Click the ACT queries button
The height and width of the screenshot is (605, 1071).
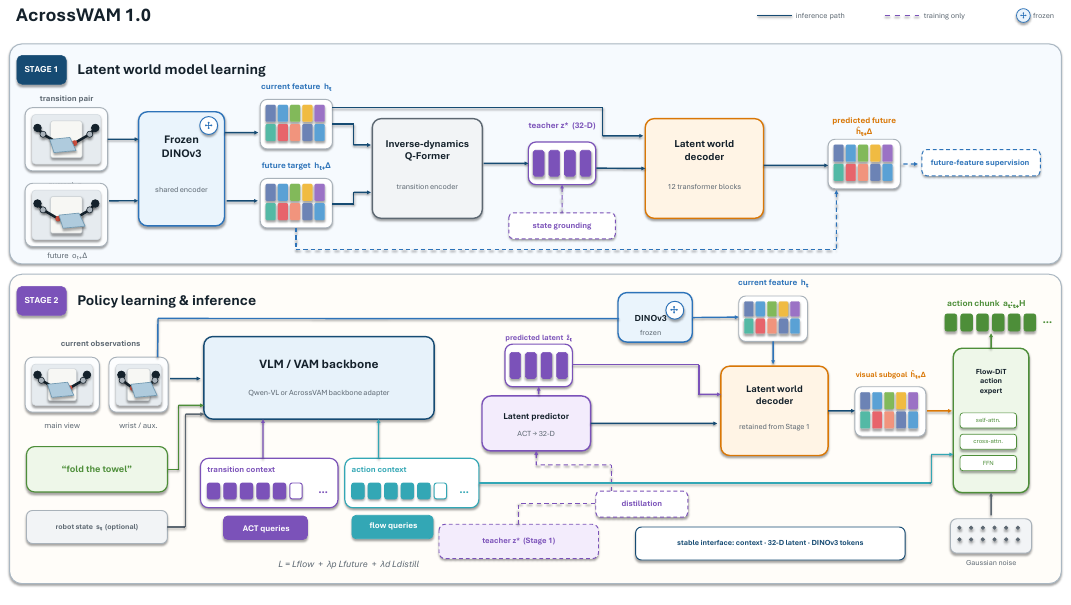[x=266, y=529]
